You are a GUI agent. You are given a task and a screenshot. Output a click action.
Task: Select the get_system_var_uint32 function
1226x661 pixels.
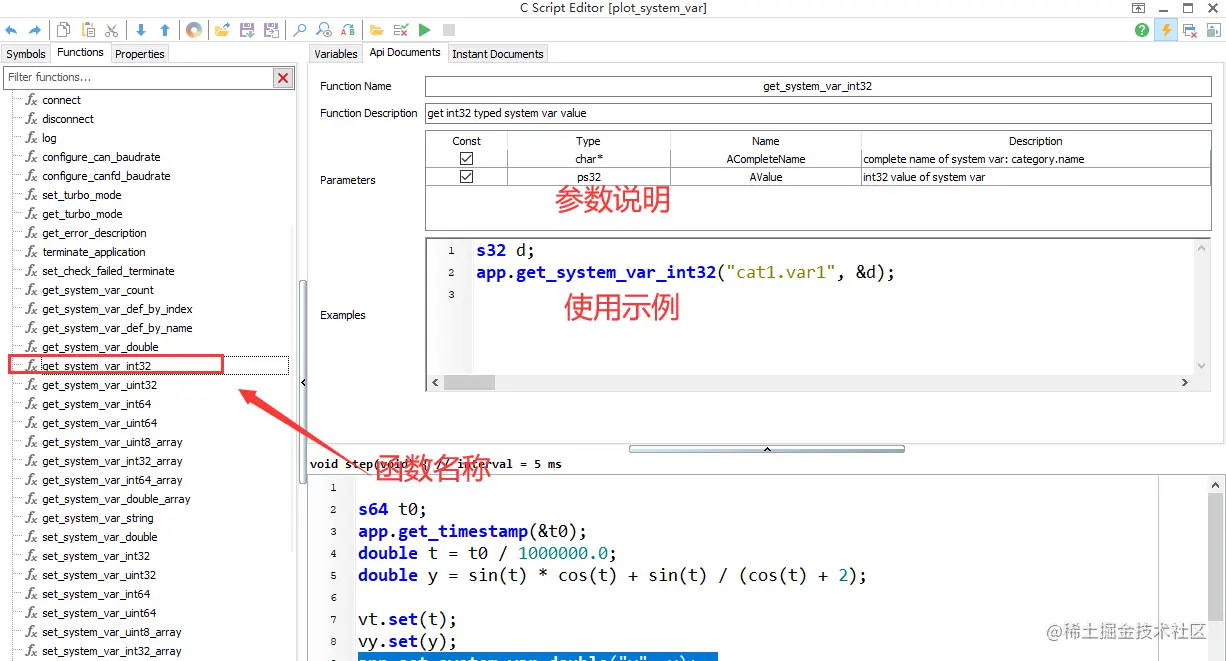coord(99,385)
